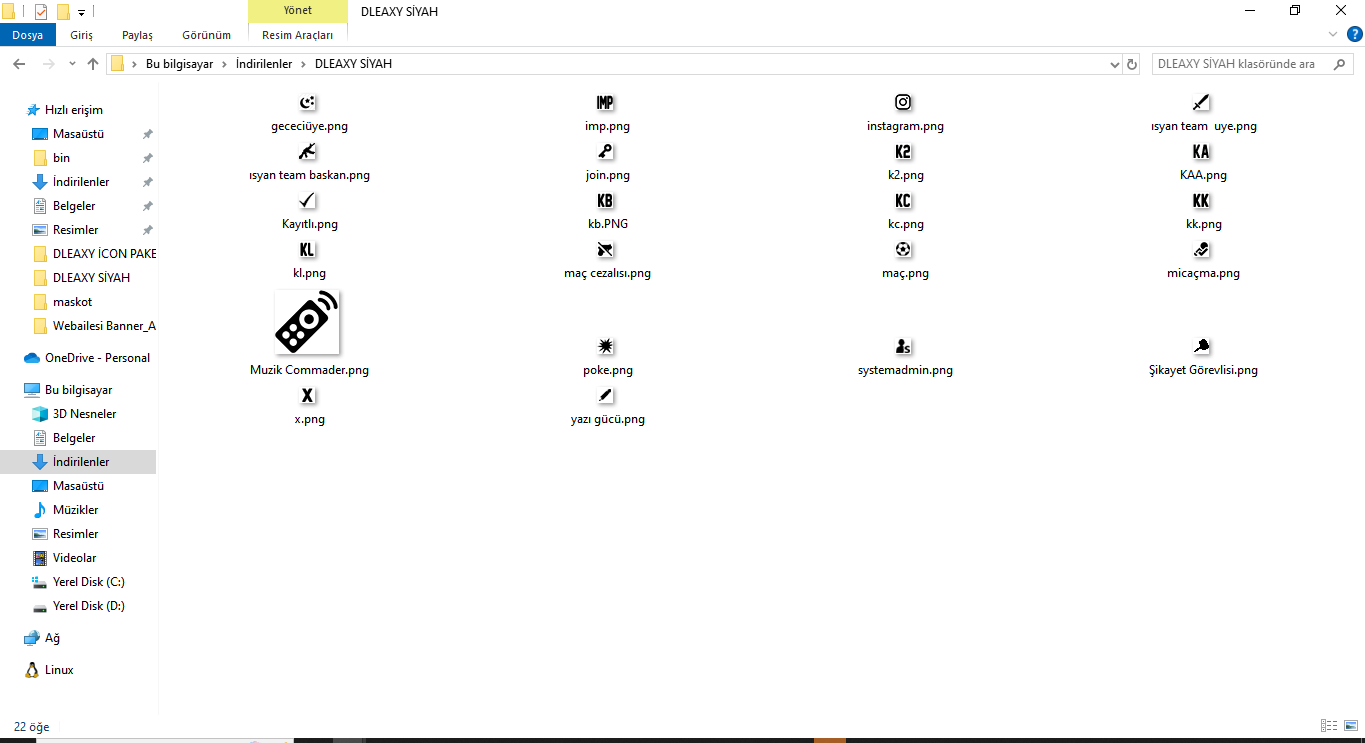This screenshot has width=1365, height=743.
Task: Select Bu bilgisayar in navigation pane
Action: pyautogui.click(x=78, y=390)
